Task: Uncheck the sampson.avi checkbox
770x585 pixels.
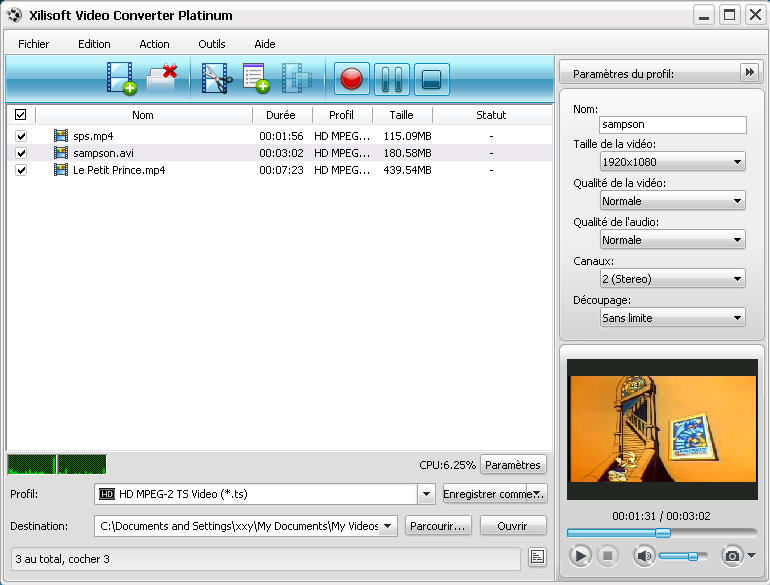Action: [x=21, y=153]
